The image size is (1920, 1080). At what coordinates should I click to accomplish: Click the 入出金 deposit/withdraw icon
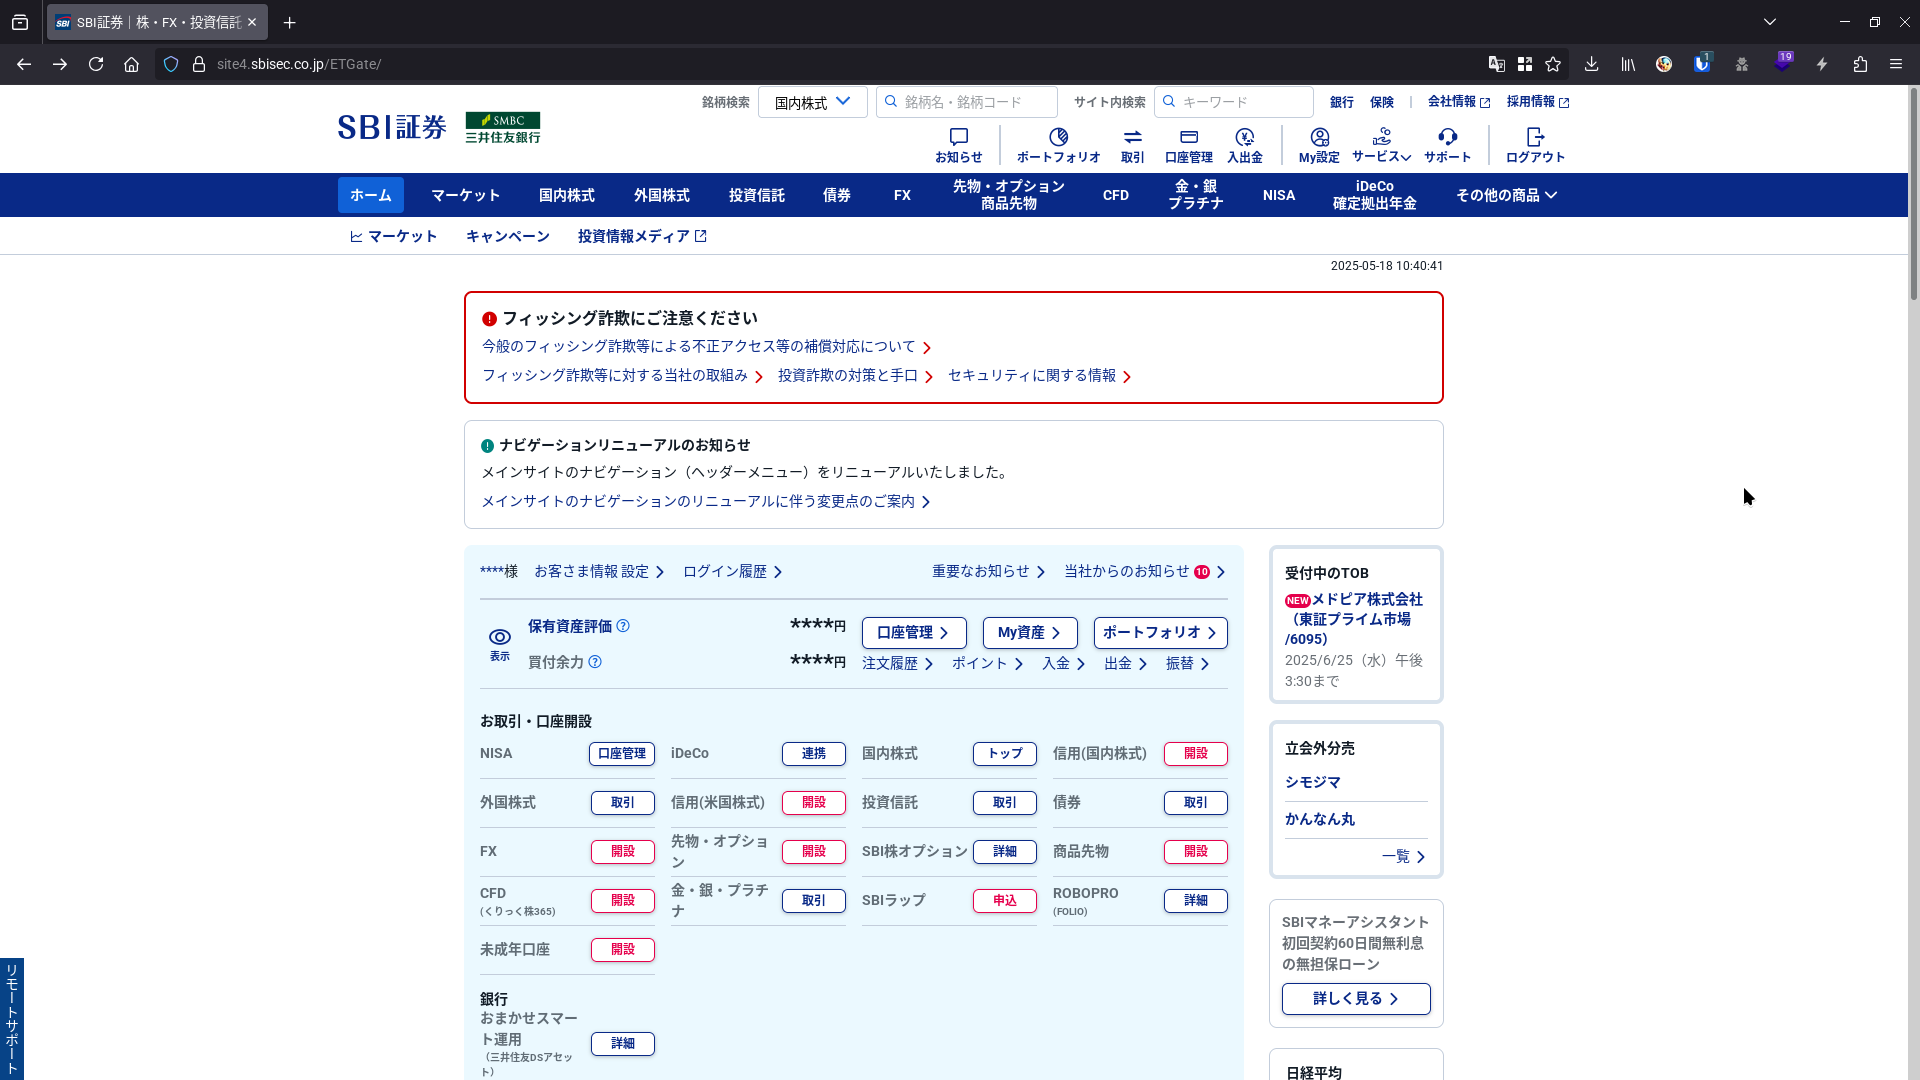[1244, 145]
